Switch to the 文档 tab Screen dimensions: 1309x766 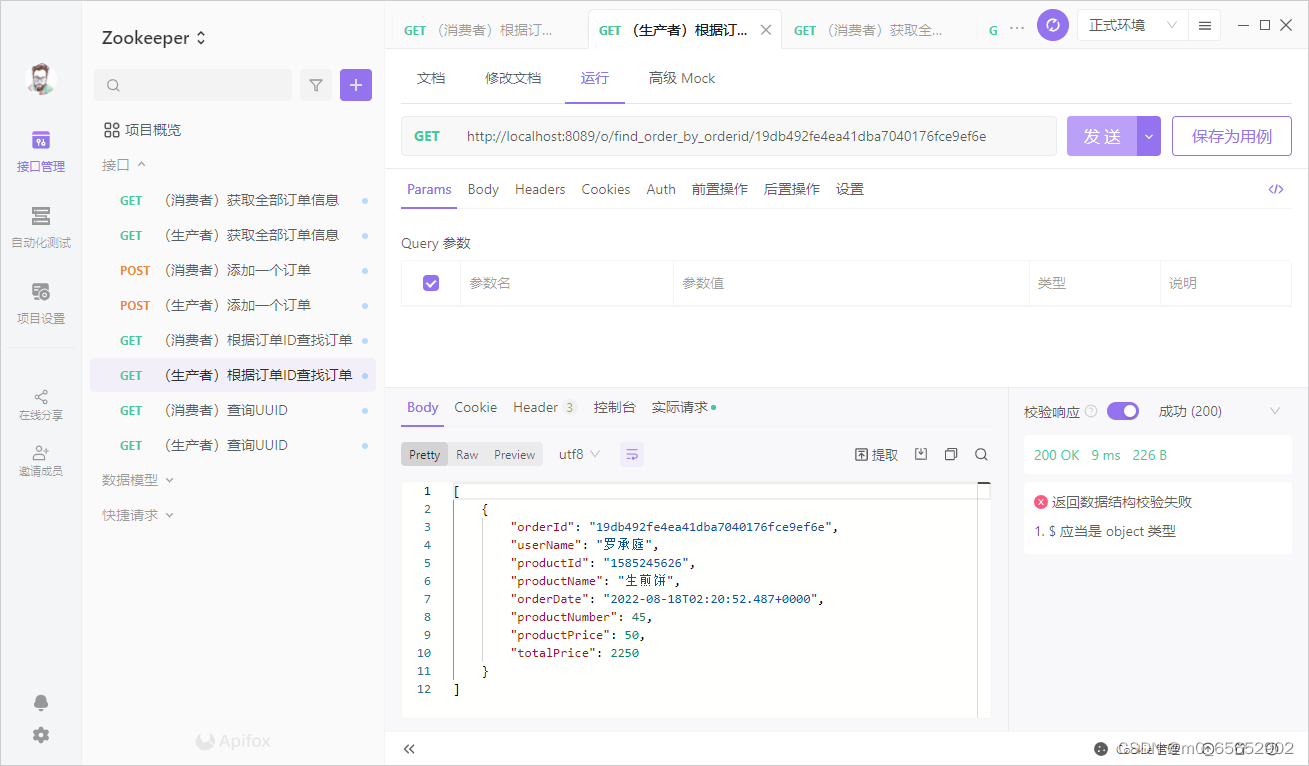point(431,78)
